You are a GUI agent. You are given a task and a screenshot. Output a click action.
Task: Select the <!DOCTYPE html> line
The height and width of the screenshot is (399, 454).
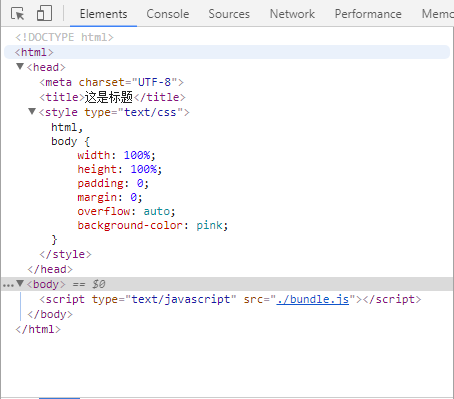[x=64, y=37]
